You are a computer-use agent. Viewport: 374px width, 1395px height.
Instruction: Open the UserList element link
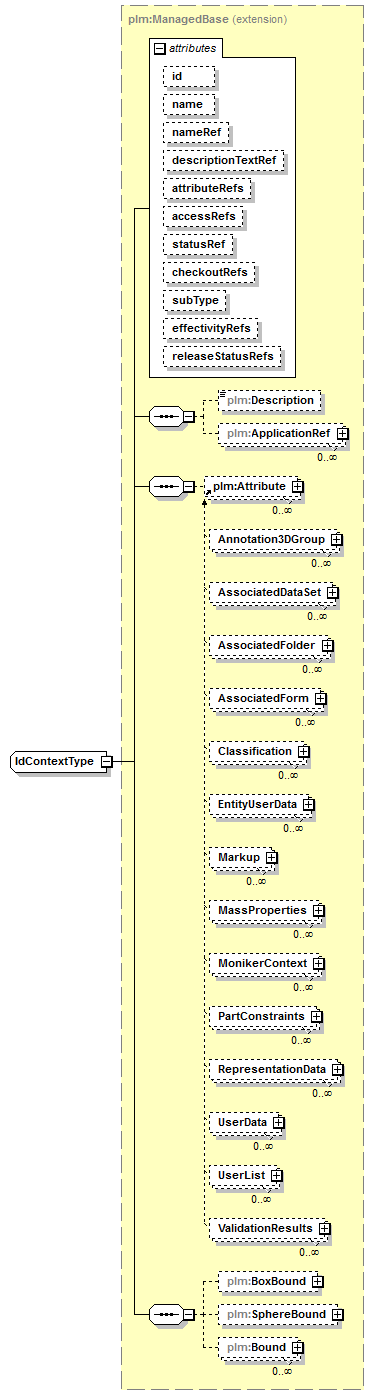coord(241,1175)
